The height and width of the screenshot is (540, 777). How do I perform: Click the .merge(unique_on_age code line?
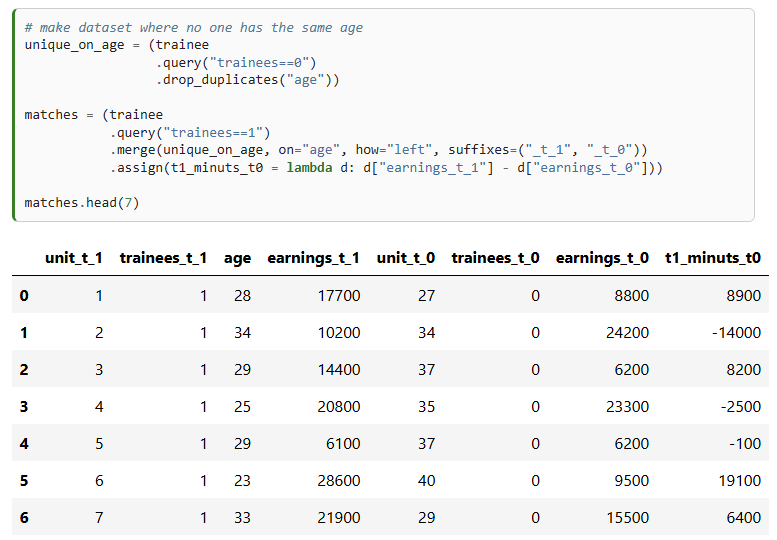(379, 150)
